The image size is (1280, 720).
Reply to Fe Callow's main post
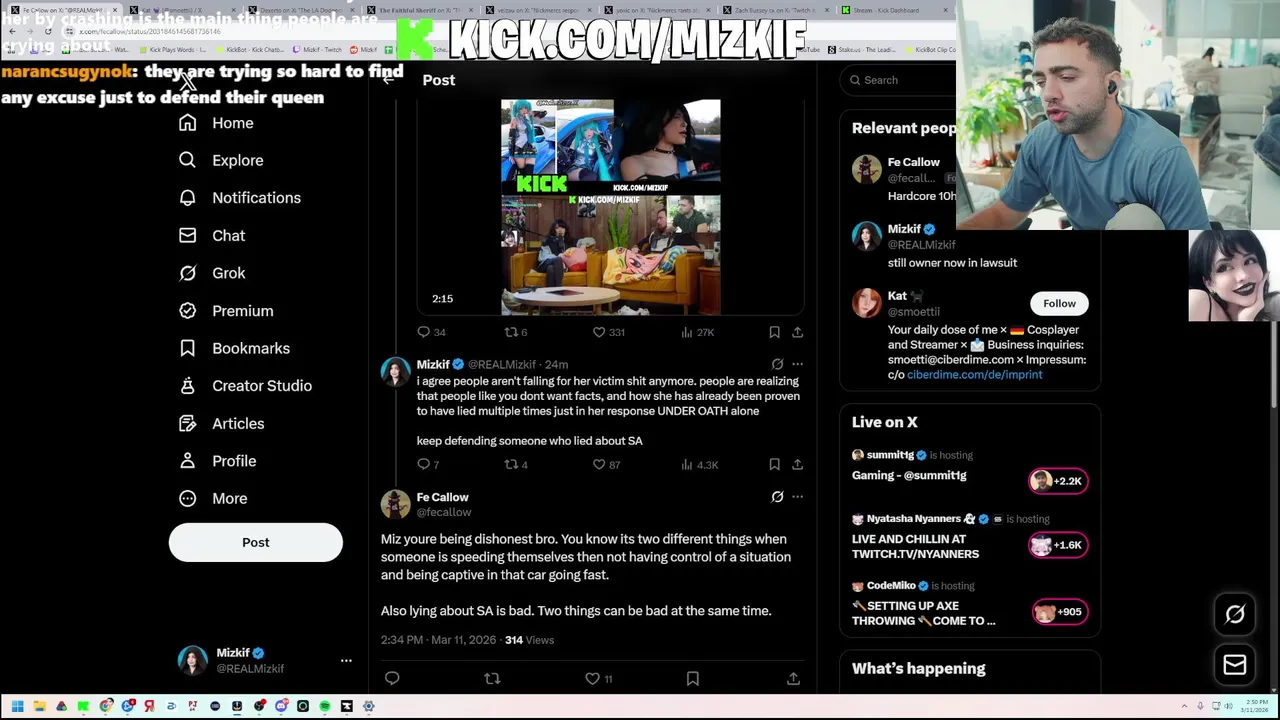392,678
